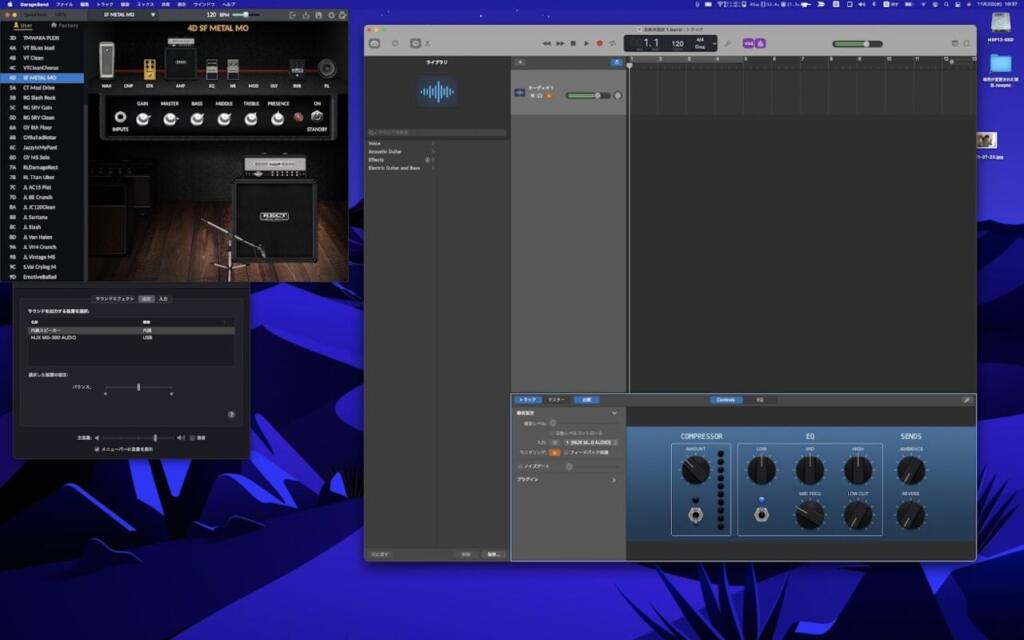Open the Smart Controls button in GarageBand toolbar
1024x640 pixels.
(x=415, y=44)
